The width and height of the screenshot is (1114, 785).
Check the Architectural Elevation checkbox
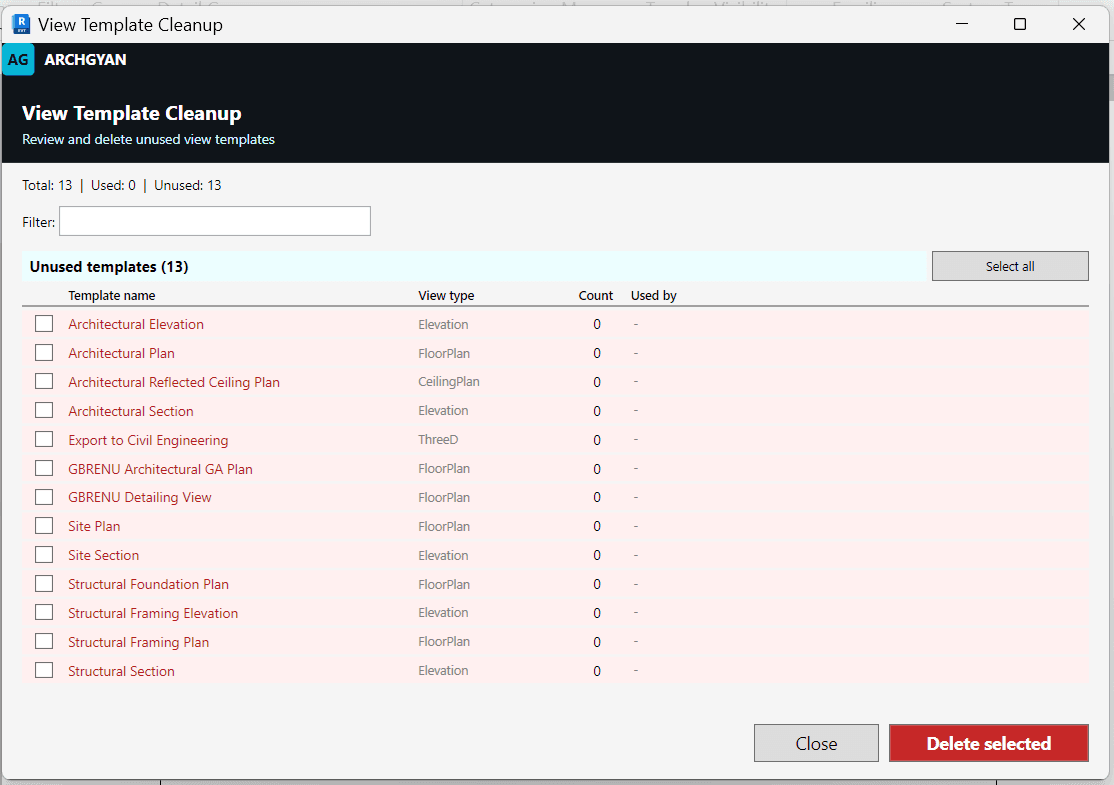pos(44,324)
